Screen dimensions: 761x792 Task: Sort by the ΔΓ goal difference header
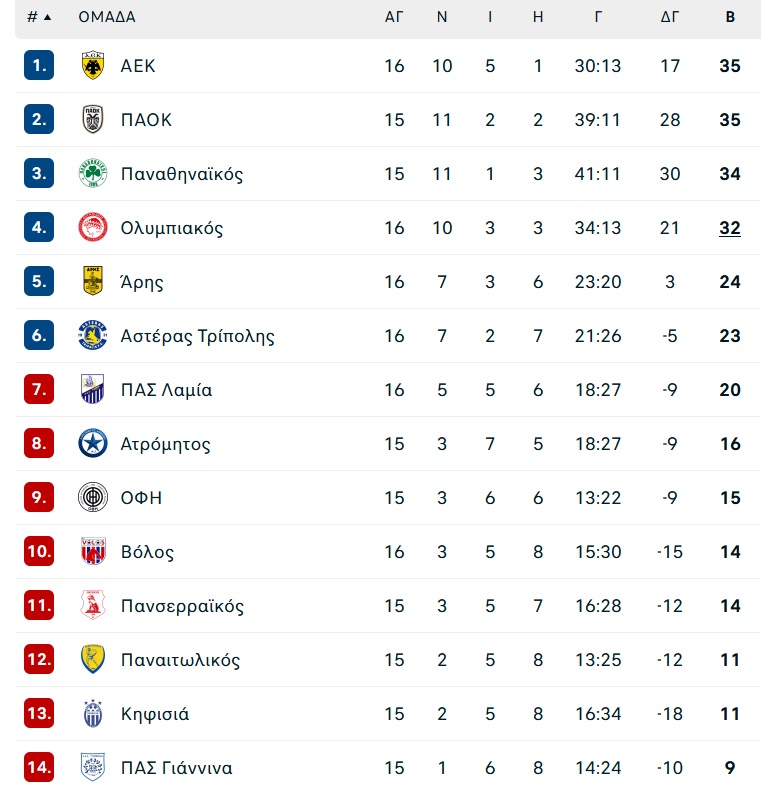(x=670, y=17)
